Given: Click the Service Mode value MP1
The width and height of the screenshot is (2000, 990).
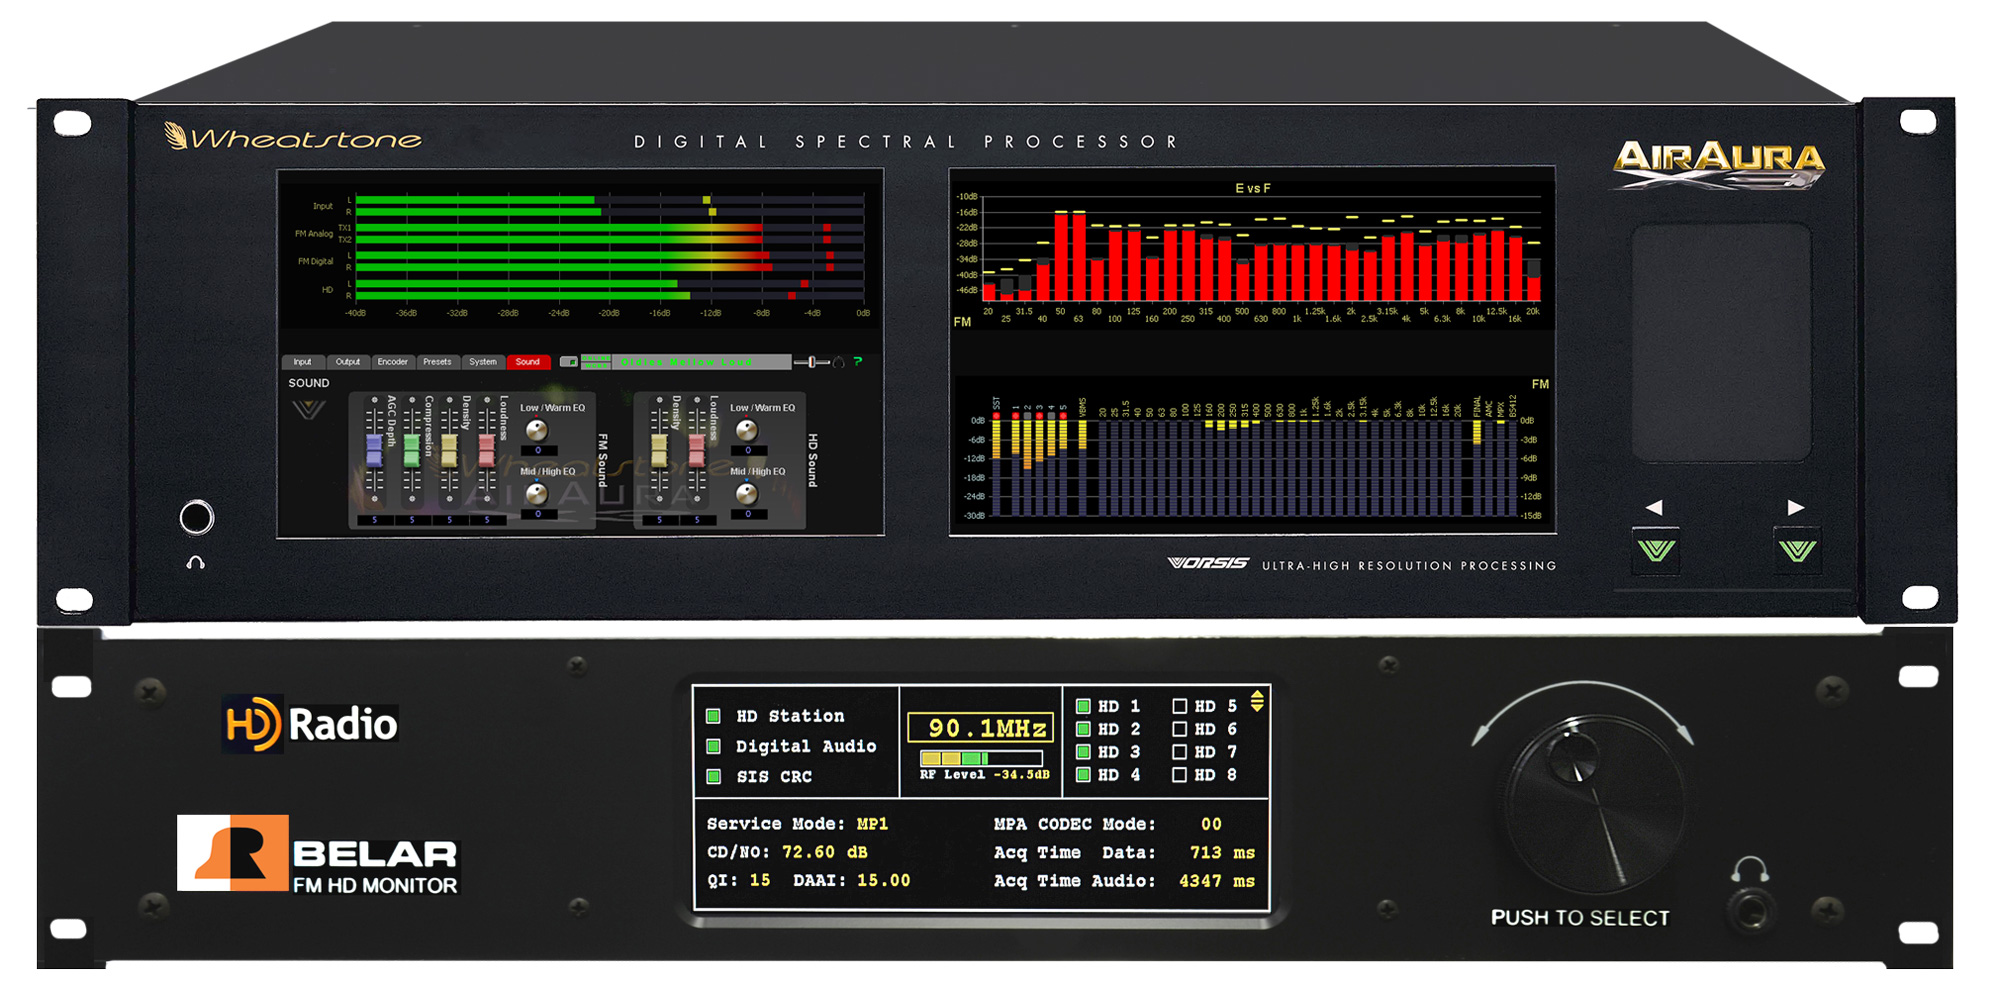Looking at the screenshot, I should [872, 824].
